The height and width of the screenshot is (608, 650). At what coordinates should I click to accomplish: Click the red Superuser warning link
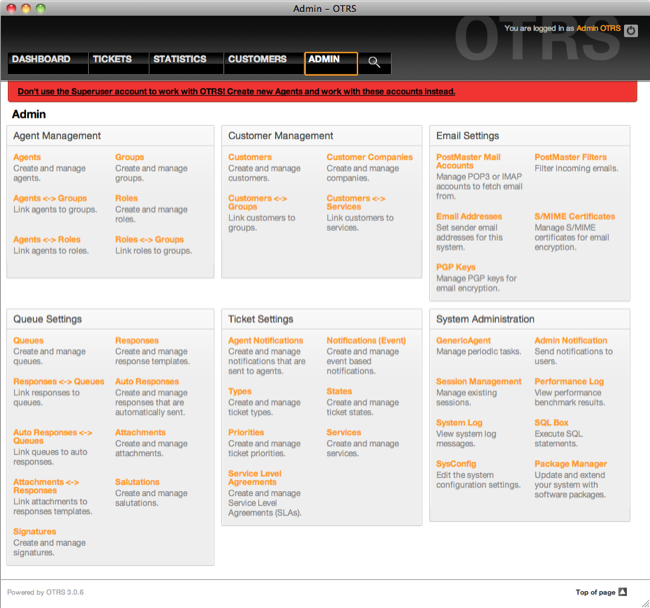236,92
